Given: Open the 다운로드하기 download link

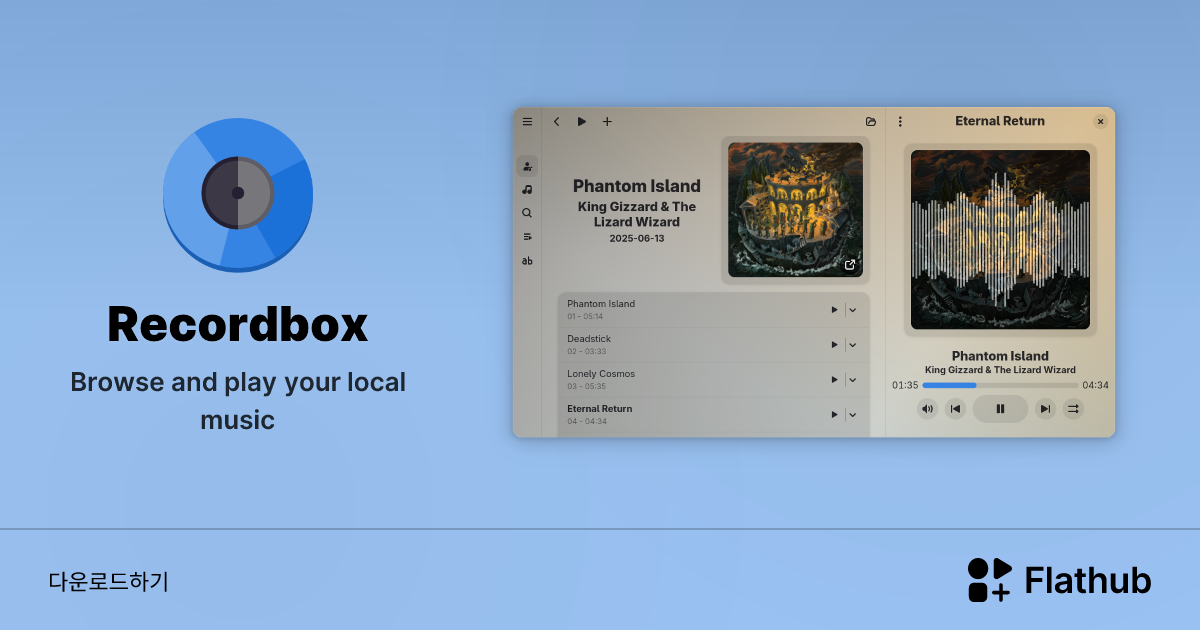Looking at the screenshot, I should pyautogui.click(x=109, y=580).
